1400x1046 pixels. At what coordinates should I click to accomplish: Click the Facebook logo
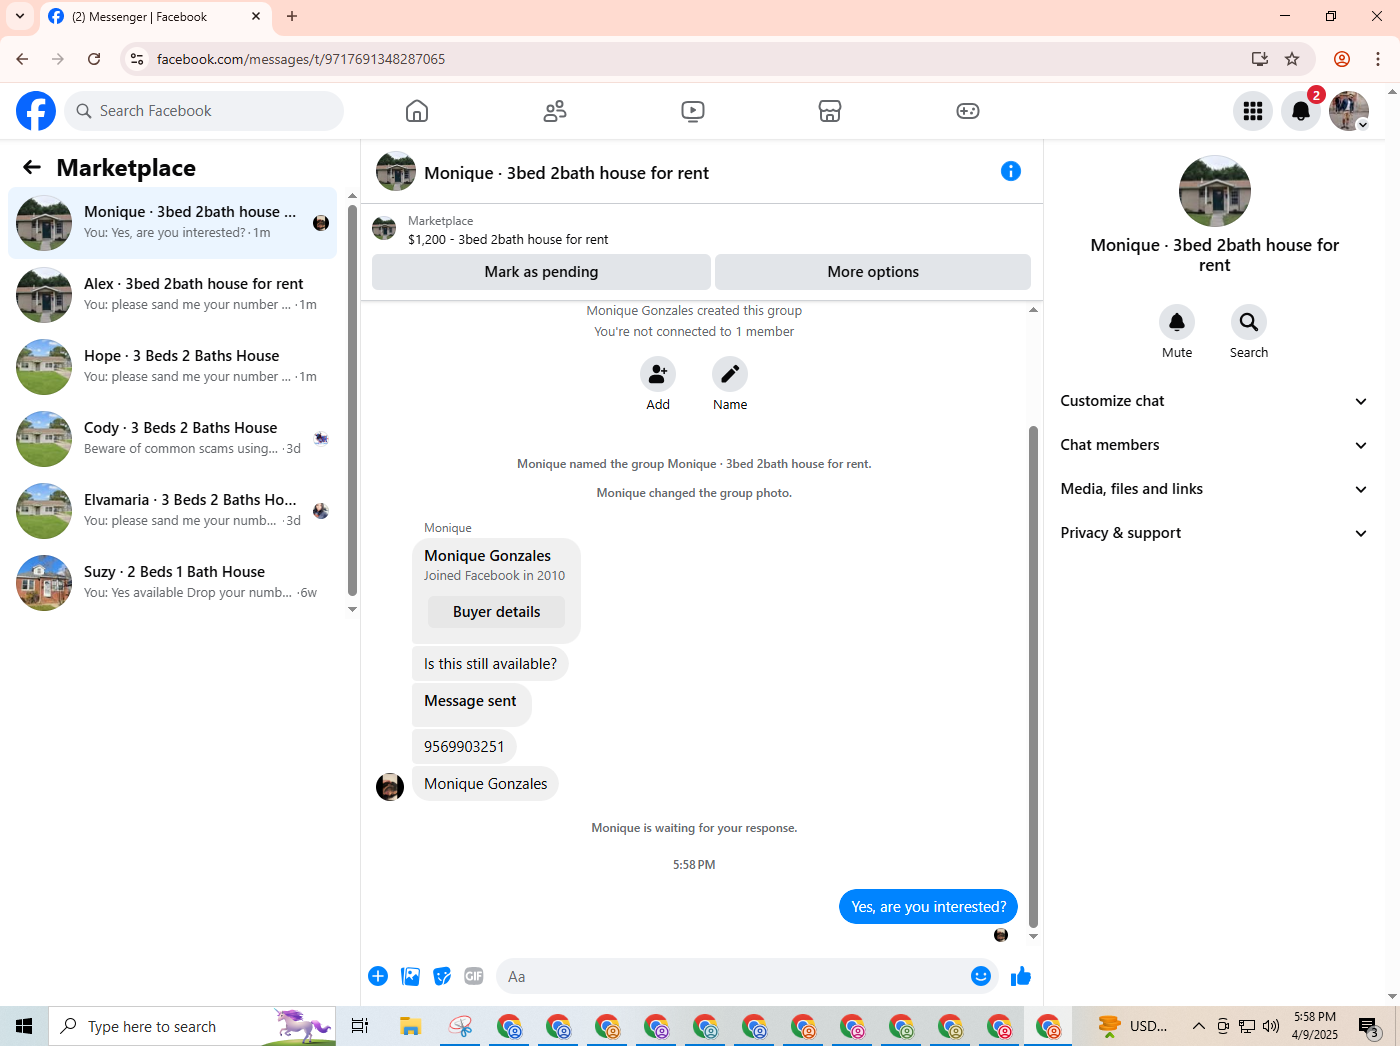36,111
